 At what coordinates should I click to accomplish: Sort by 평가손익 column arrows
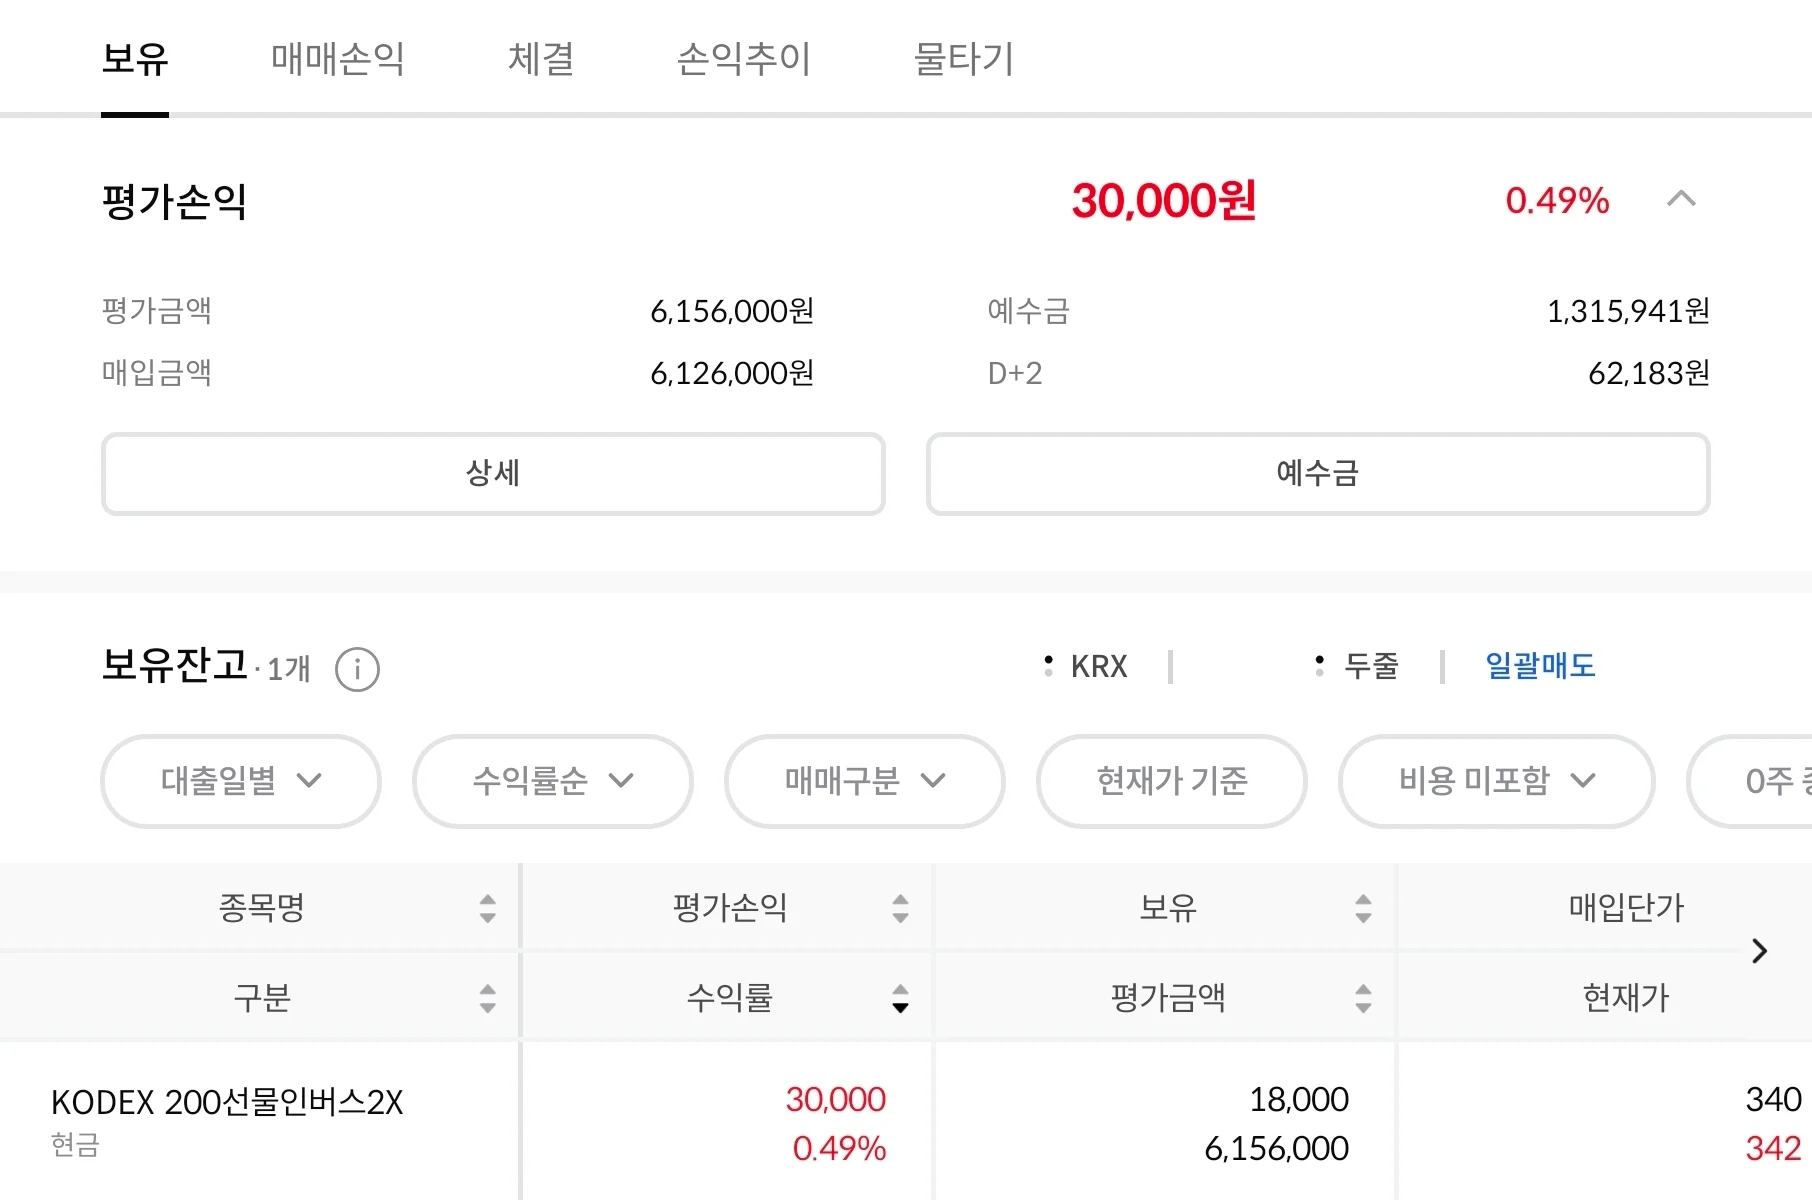900,908
